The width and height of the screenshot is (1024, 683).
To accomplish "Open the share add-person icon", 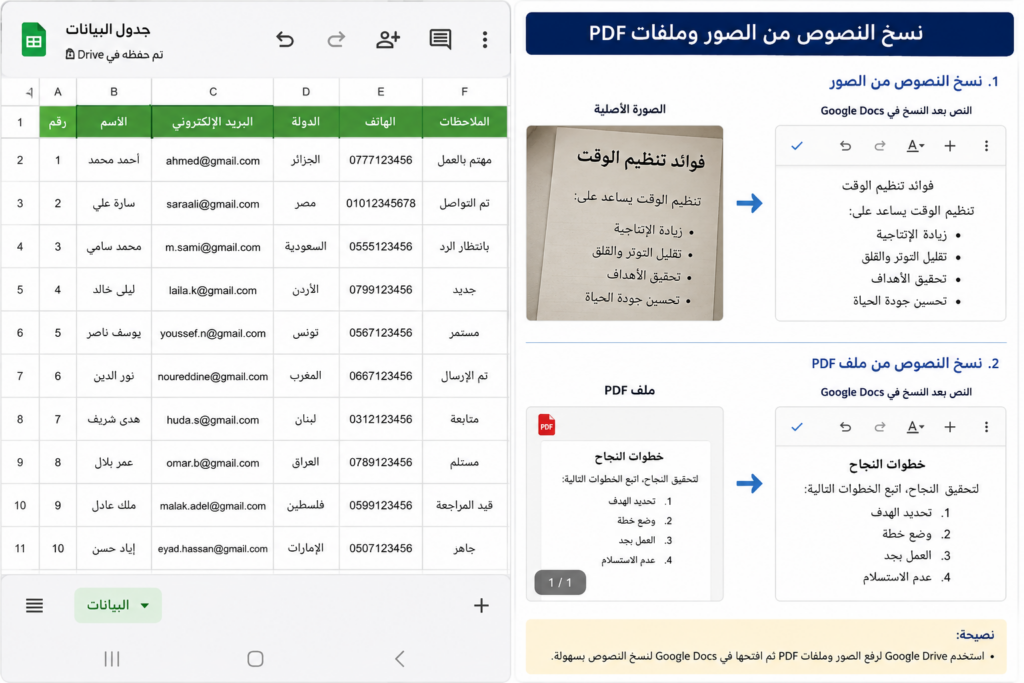I will point(388,40).
